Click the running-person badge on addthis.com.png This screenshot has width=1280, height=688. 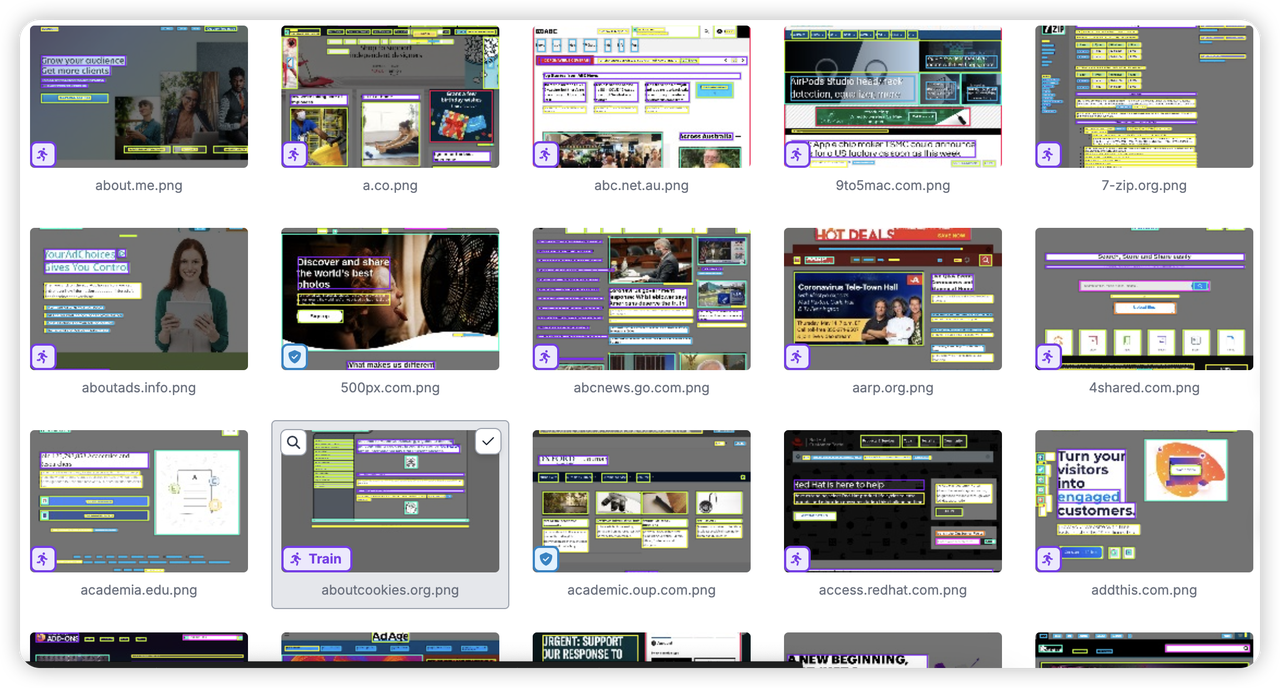(x=1047, y=559)
